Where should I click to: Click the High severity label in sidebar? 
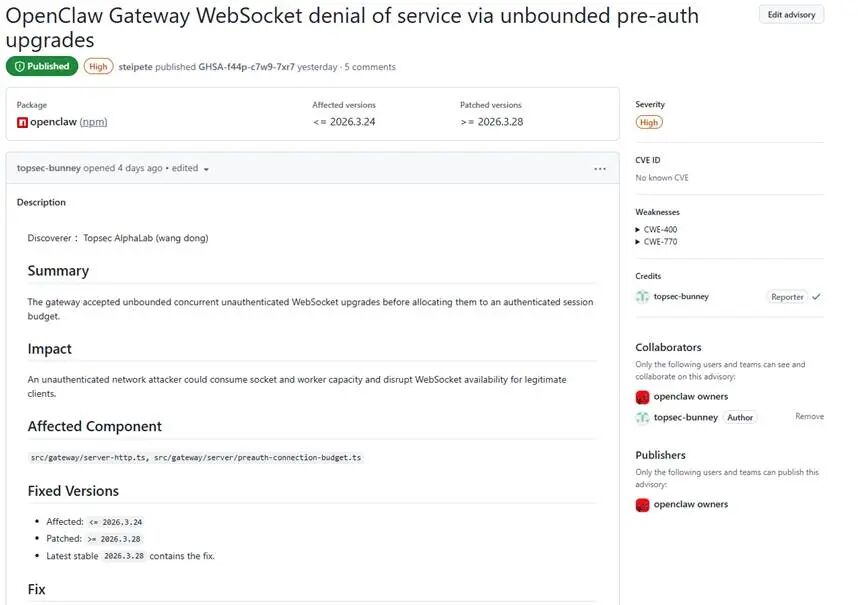[x=649, y=122]
